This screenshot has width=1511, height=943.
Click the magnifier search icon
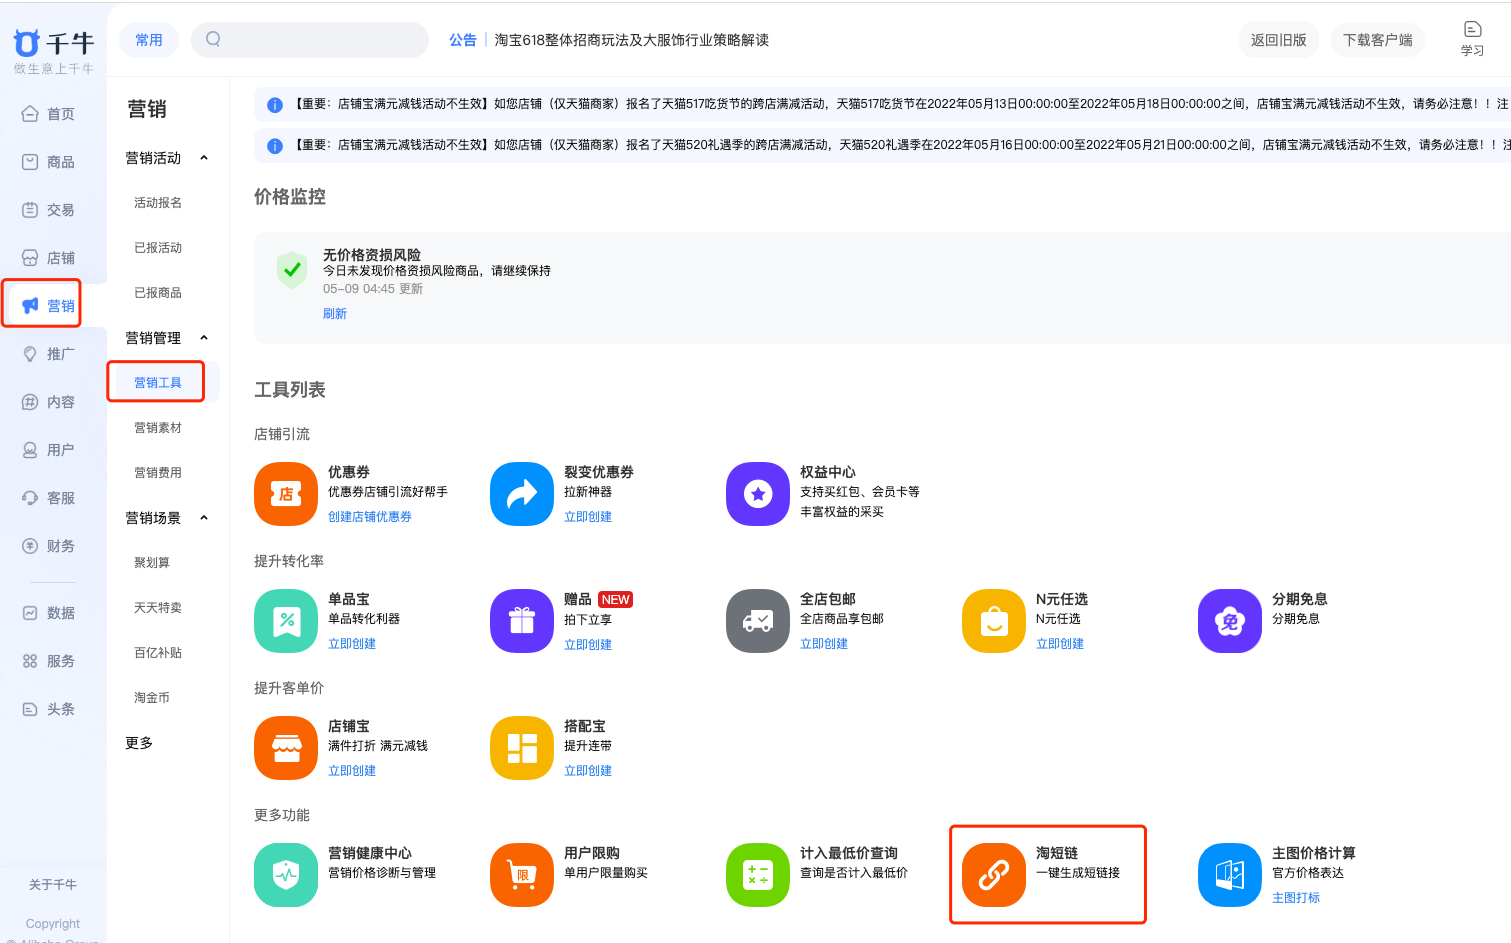(213, 39)
